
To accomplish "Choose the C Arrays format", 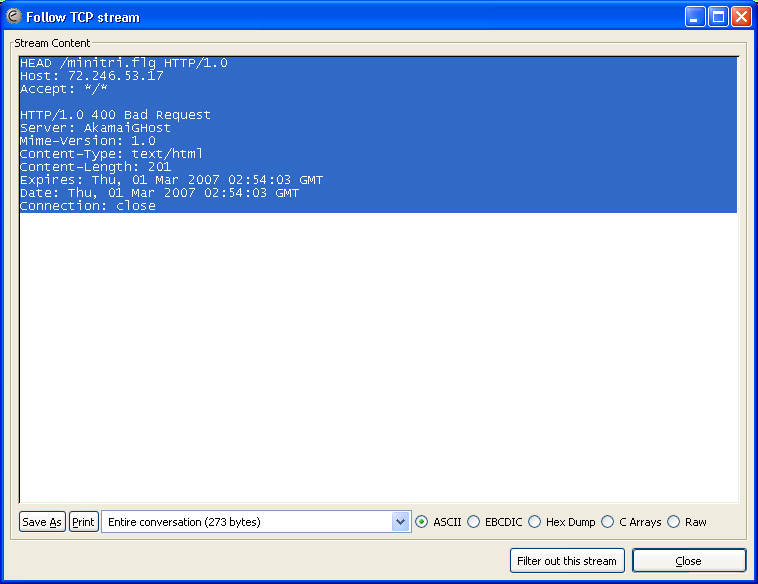I will click(x=608, y=522).
